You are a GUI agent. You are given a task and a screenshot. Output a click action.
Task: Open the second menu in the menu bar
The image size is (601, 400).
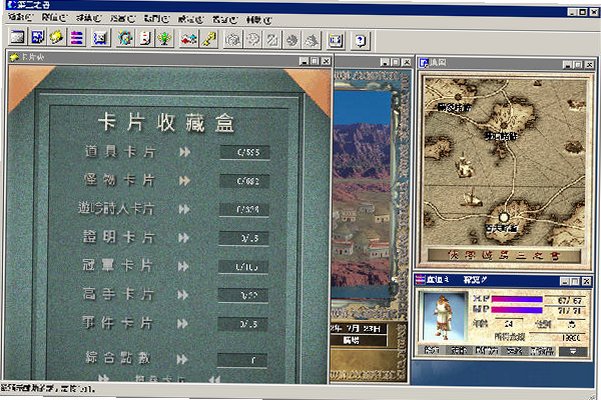(54, 18)
